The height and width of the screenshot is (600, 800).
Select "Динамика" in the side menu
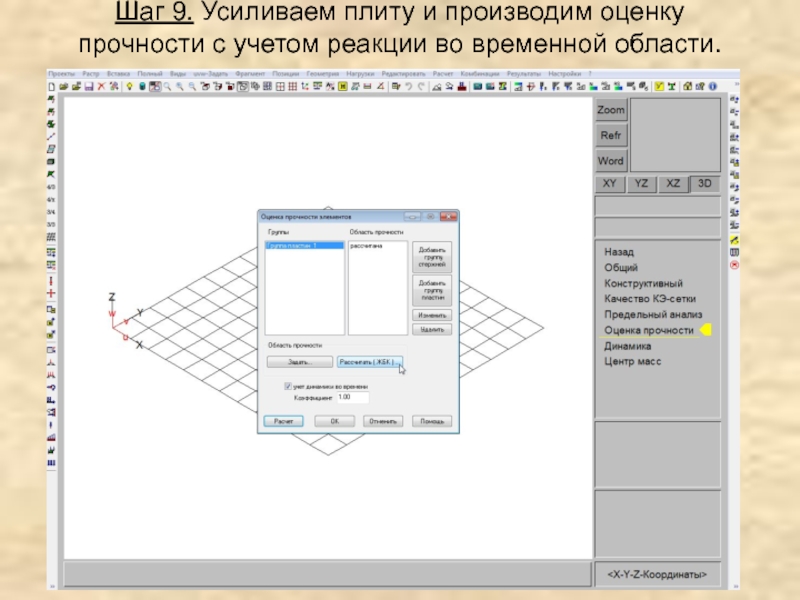[627, 346]
